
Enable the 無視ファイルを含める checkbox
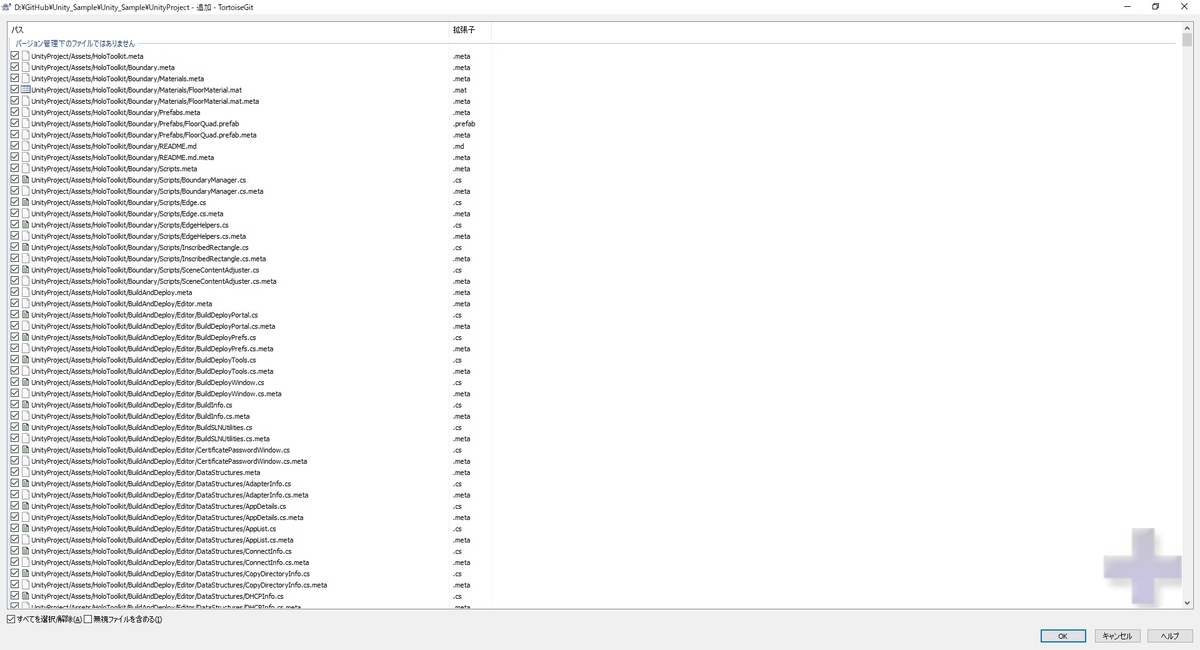click(88, 620)
